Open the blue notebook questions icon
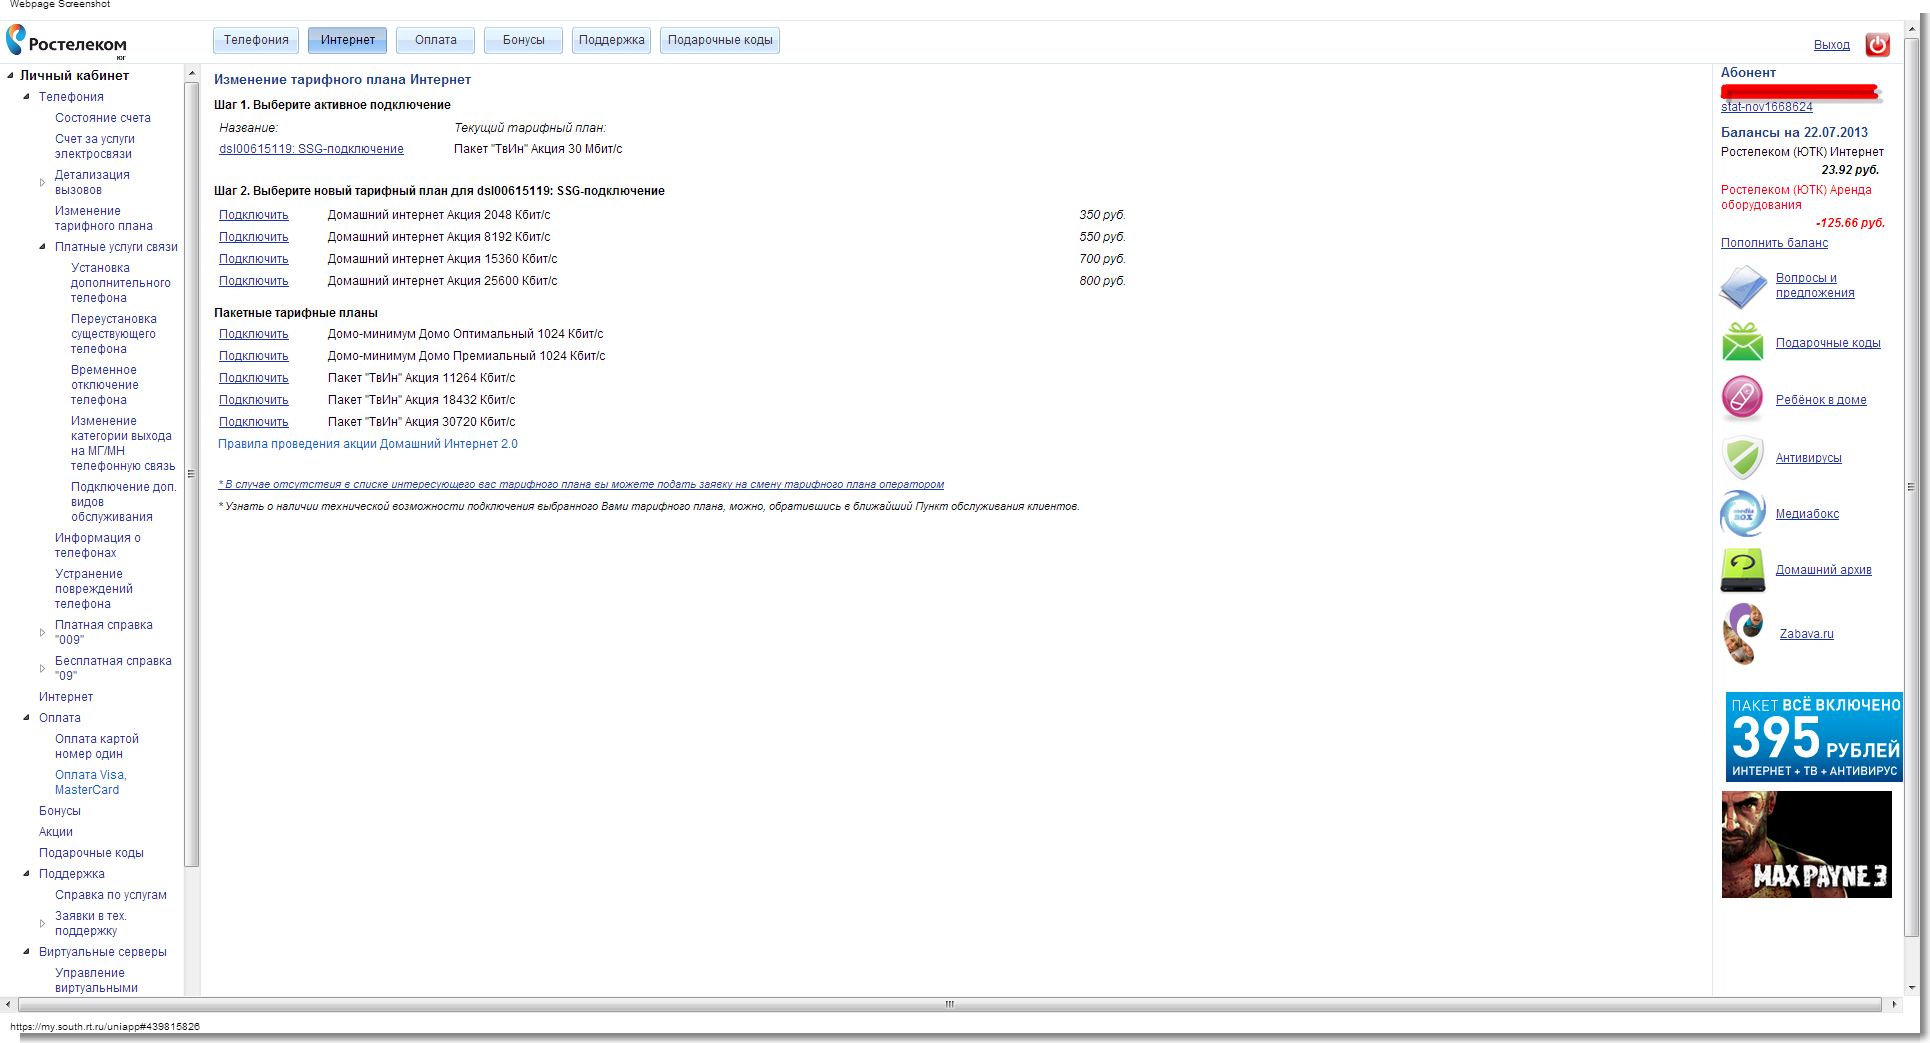Image resolution: width=1930 pixels, height=1043 pixels. click(x=1742, y=287)
